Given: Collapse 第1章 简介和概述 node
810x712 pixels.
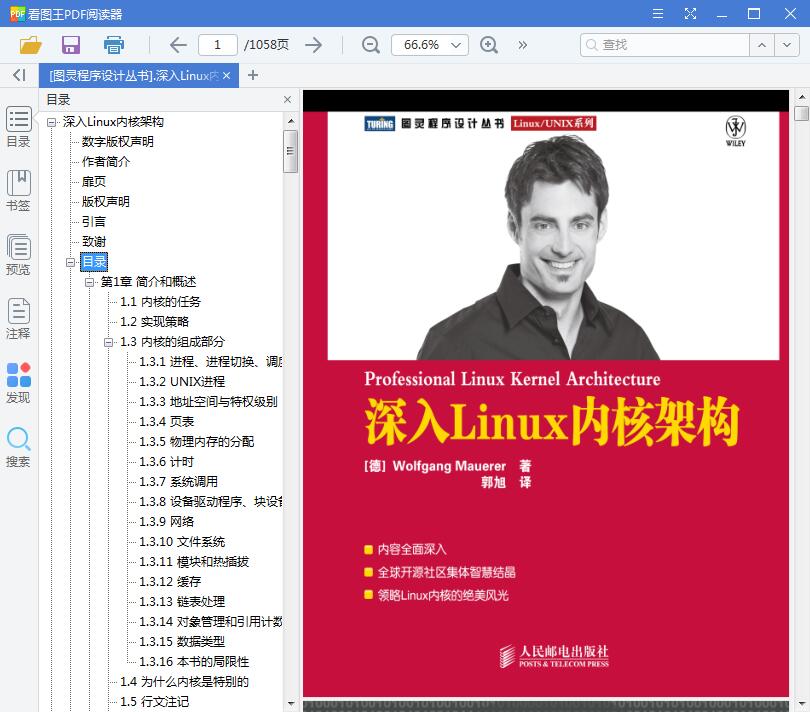Looking at the screenshot, I should (89, 282).
